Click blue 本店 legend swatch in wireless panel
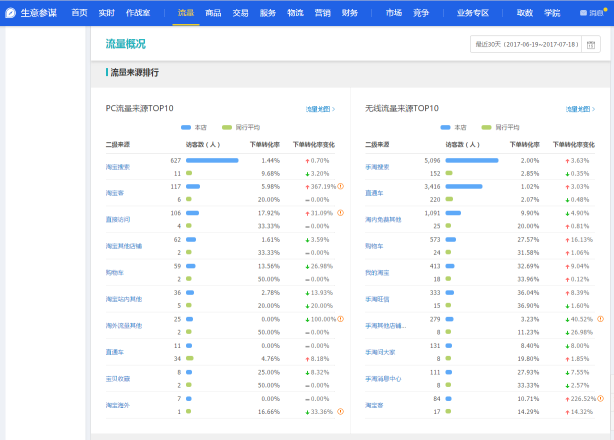Viewport: 614px width, 440px height. (x=446, y=127)
